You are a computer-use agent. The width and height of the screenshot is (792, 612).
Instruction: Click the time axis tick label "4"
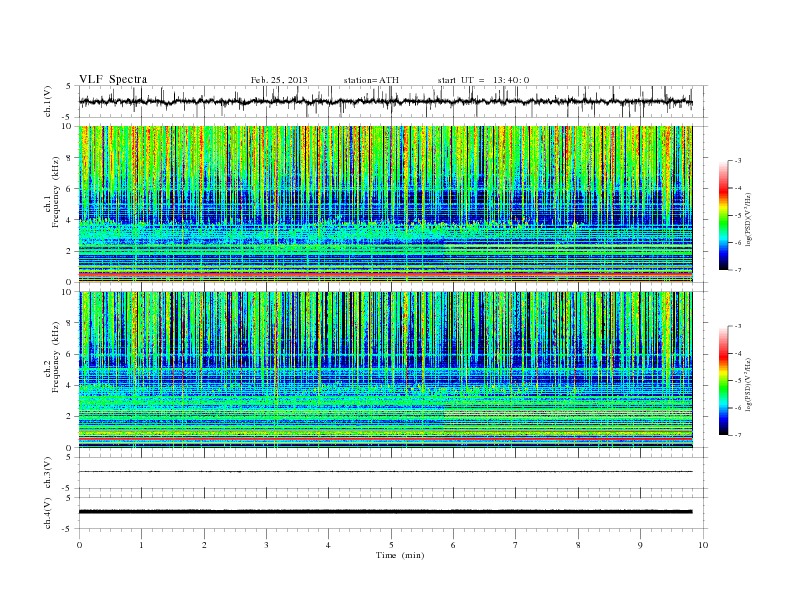[x=329, y=545]
